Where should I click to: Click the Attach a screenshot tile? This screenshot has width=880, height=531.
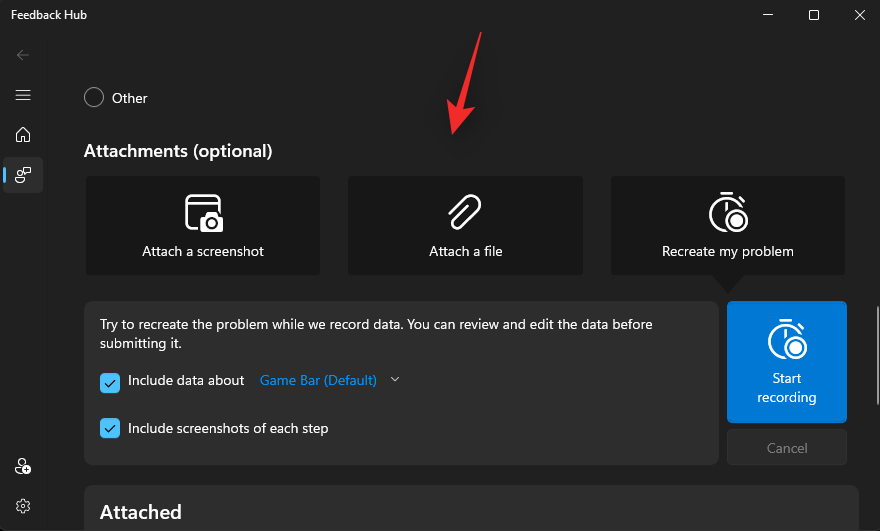pyautogui.click(x=203, y=226)
